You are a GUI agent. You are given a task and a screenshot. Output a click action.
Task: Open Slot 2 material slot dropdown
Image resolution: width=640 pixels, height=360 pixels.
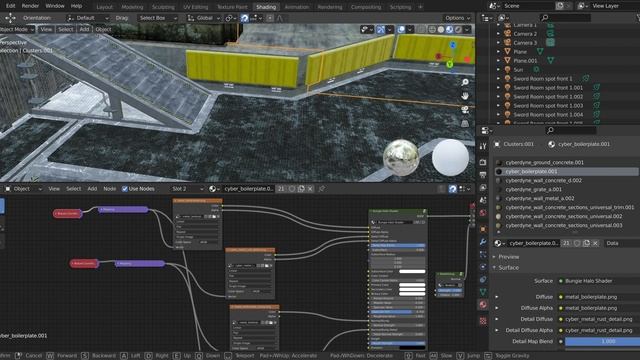pos(187,189)
